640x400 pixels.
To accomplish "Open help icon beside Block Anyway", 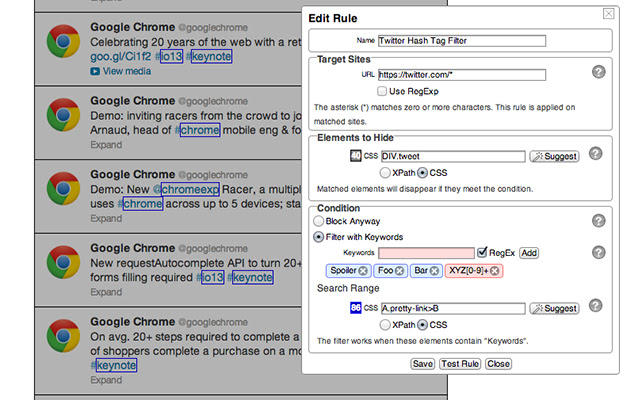I will point(598,221).
